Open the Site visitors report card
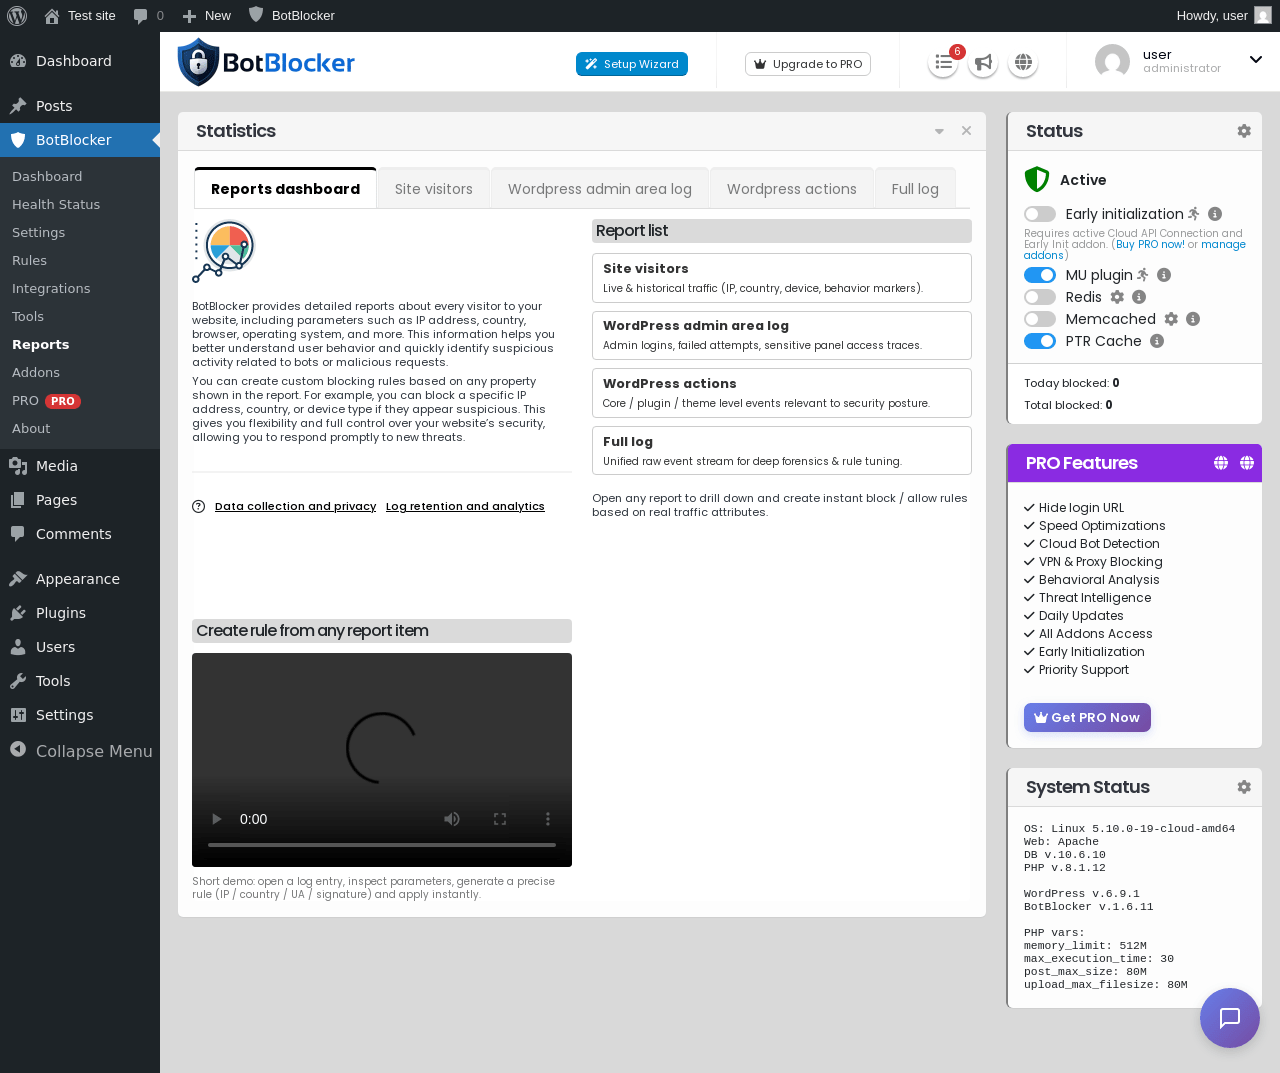The image size is (1280, 1073). click(782, 278)
